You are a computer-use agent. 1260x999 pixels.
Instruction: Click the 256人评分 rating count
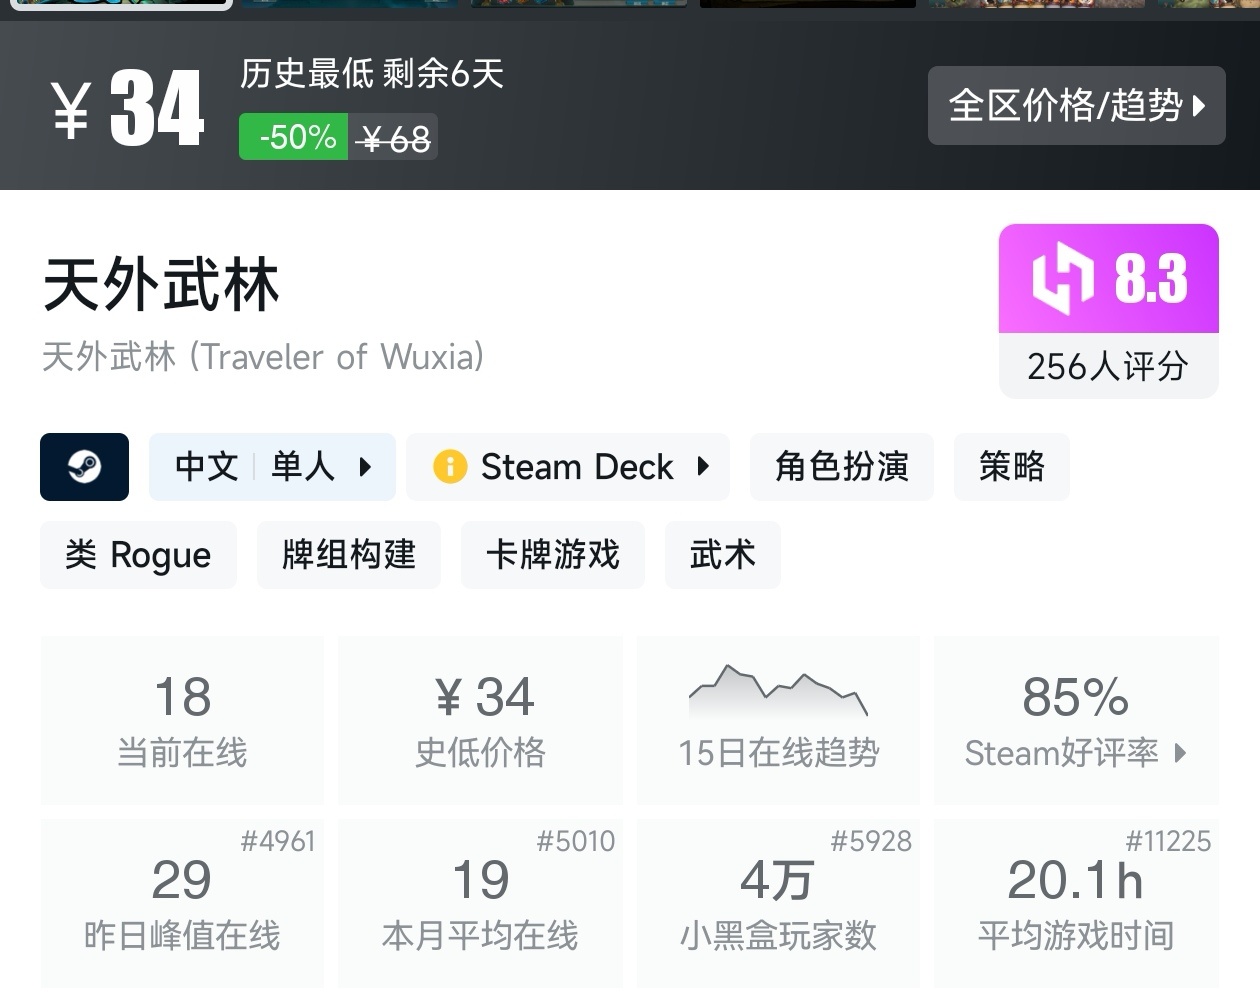1108,367
